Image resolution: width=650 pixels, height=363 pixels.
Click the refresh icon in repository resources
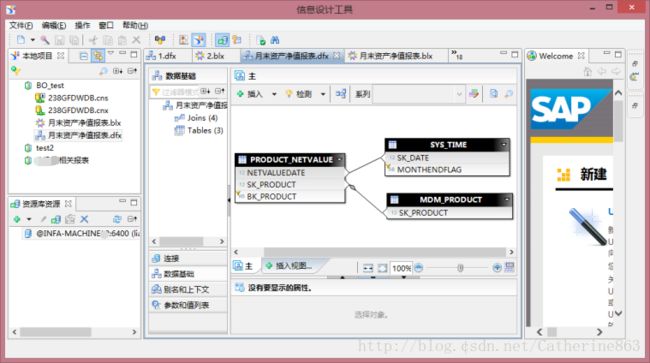(x=117, y=219)
